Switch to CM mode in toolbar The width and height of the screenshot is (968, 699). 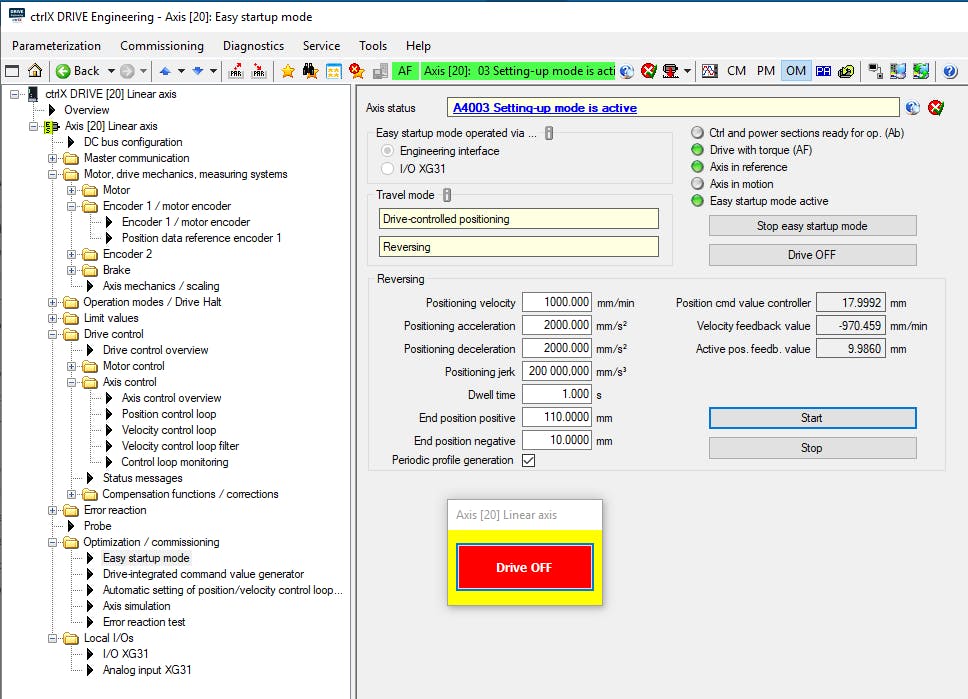[736, 71]
